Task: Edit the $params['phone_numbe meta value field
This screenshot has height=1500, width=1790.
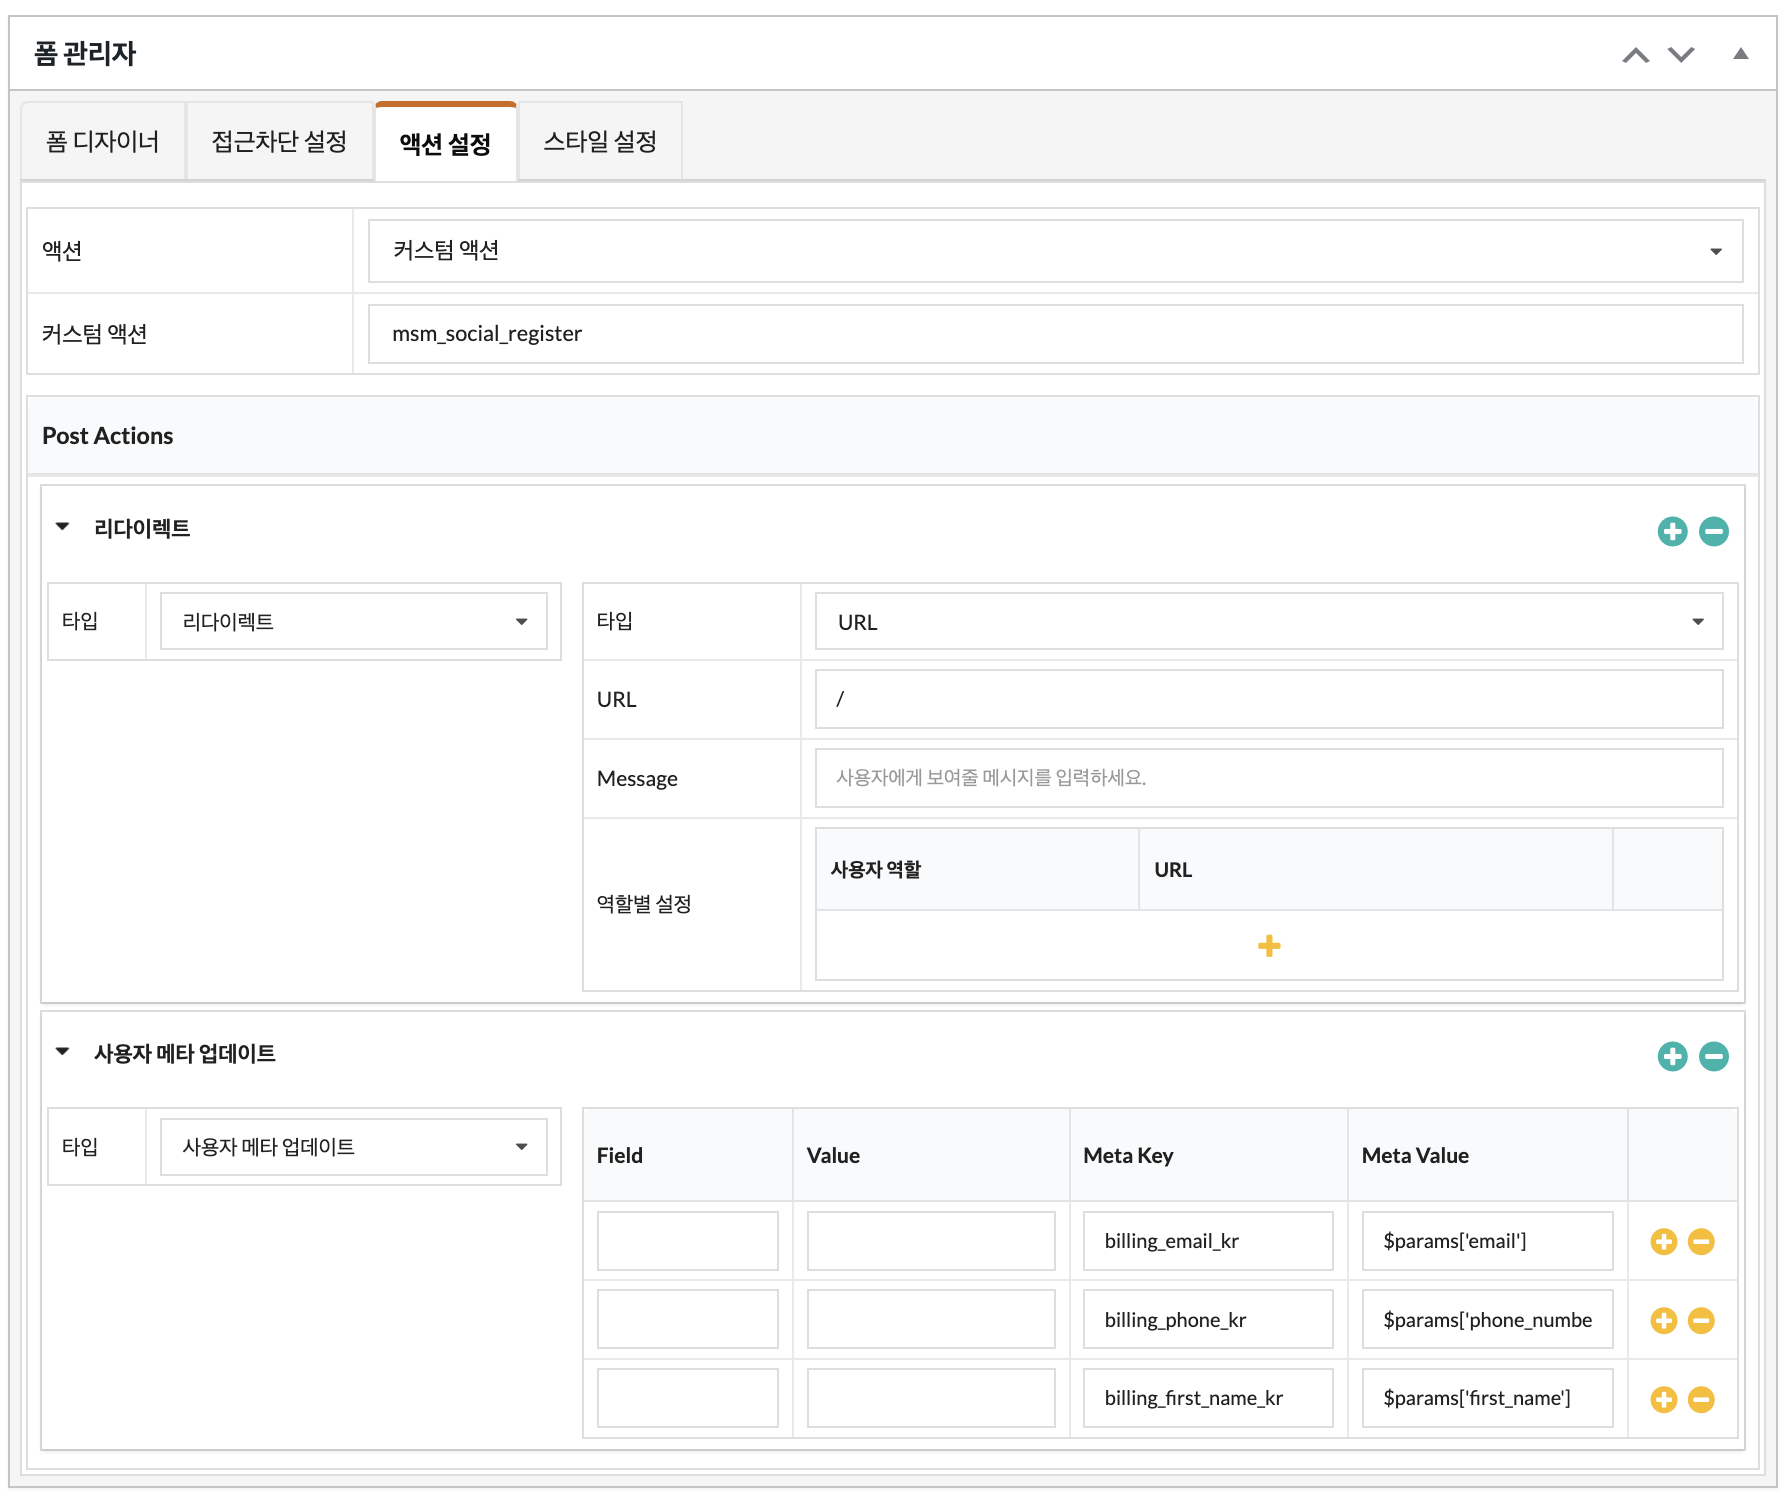Action: 1488,1319
